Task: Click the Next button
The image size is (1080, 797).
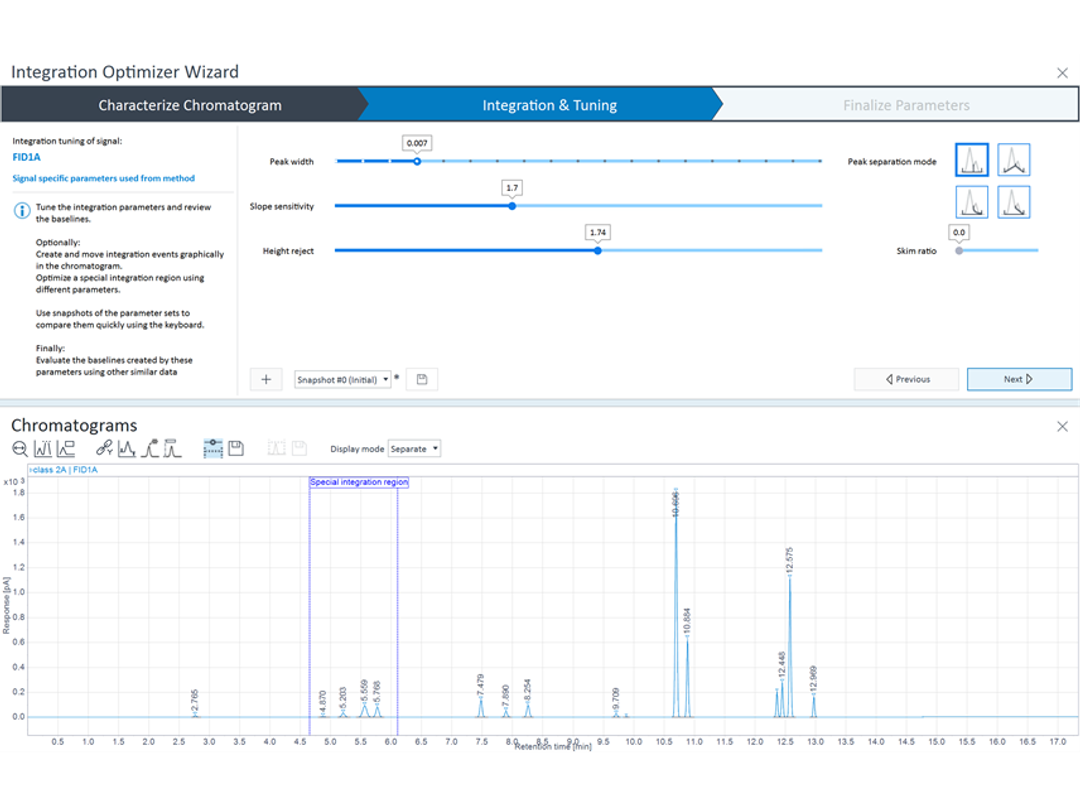Action: [x=1019, y=379]
